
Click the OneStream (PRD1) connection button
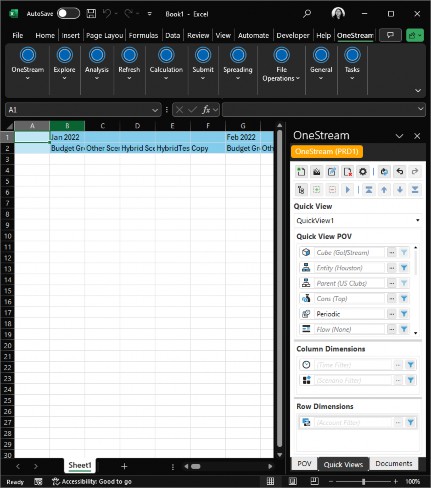click(327, 151)
